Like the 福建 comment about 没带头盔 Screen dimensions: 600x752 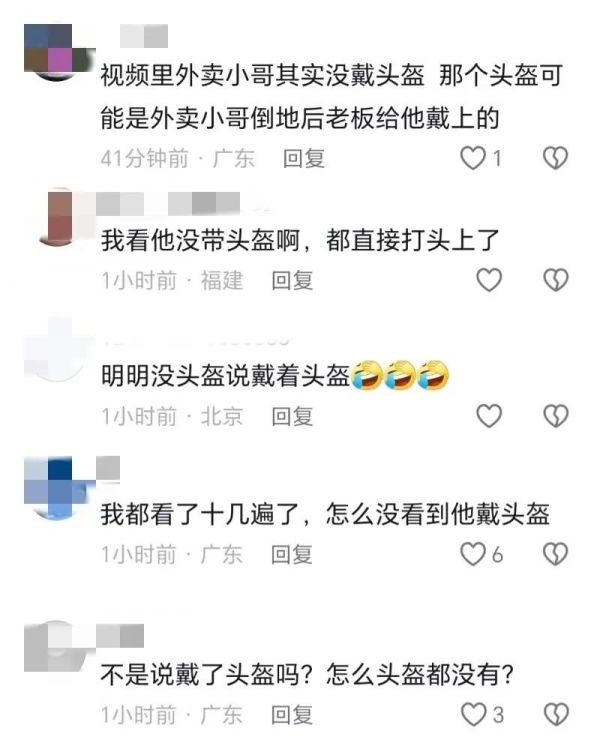point(489,280)
